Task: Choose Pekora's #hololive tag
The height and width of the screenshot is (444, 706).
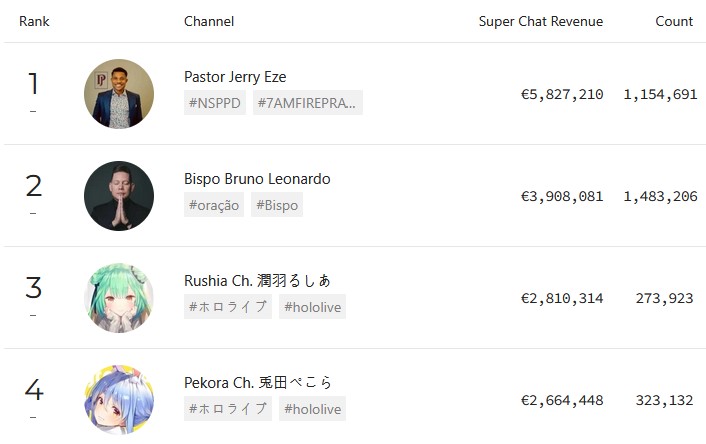Action: 312,409
